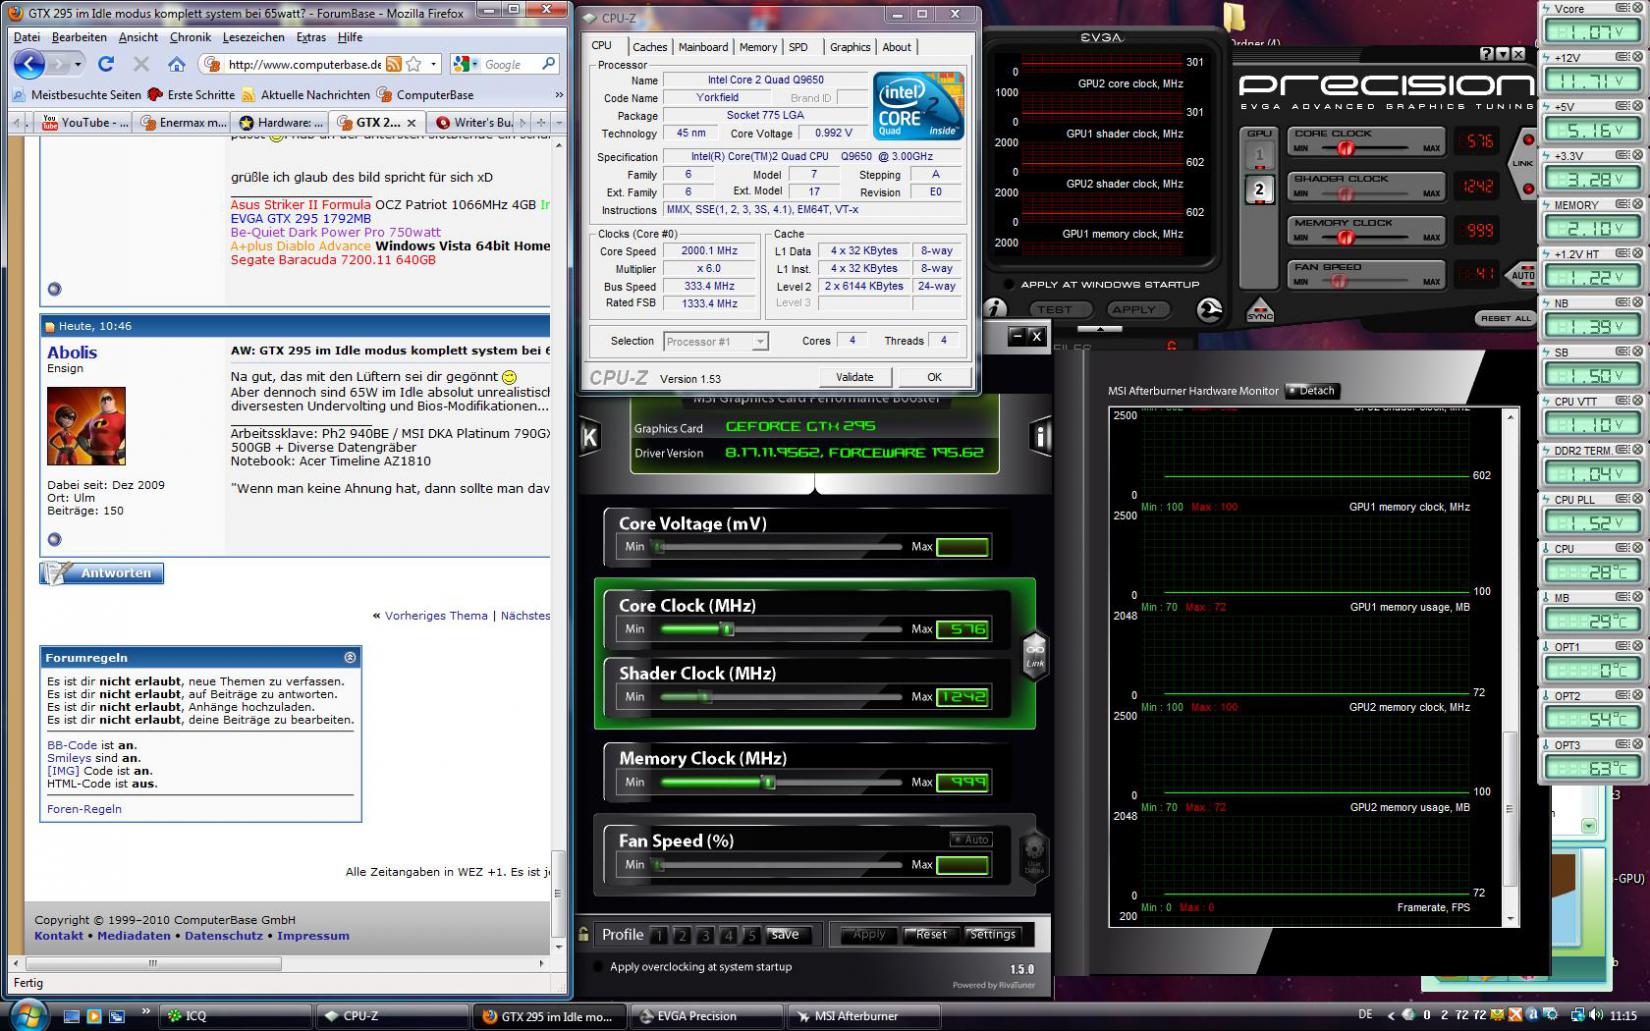Switch to the Mainboard tab in CPU-Z
This screenshot has width=1650, height=1031.
703,47
